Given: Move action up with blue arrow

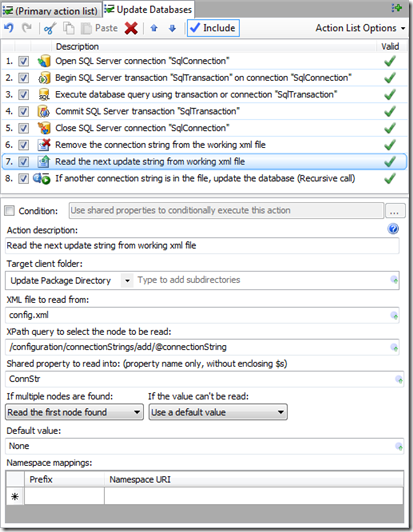Looking at the screenshot, I should [154, 28].
